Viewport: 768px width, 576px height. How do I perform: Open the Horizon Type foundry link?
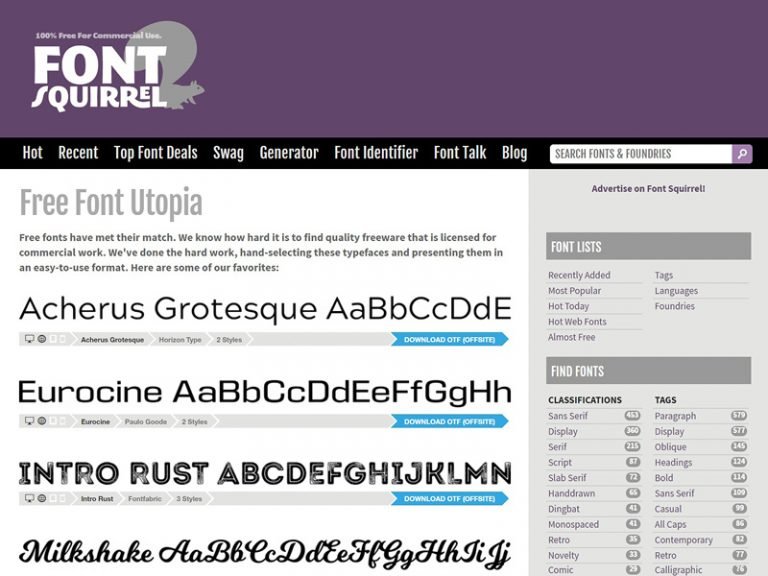(x=180, y=339)
